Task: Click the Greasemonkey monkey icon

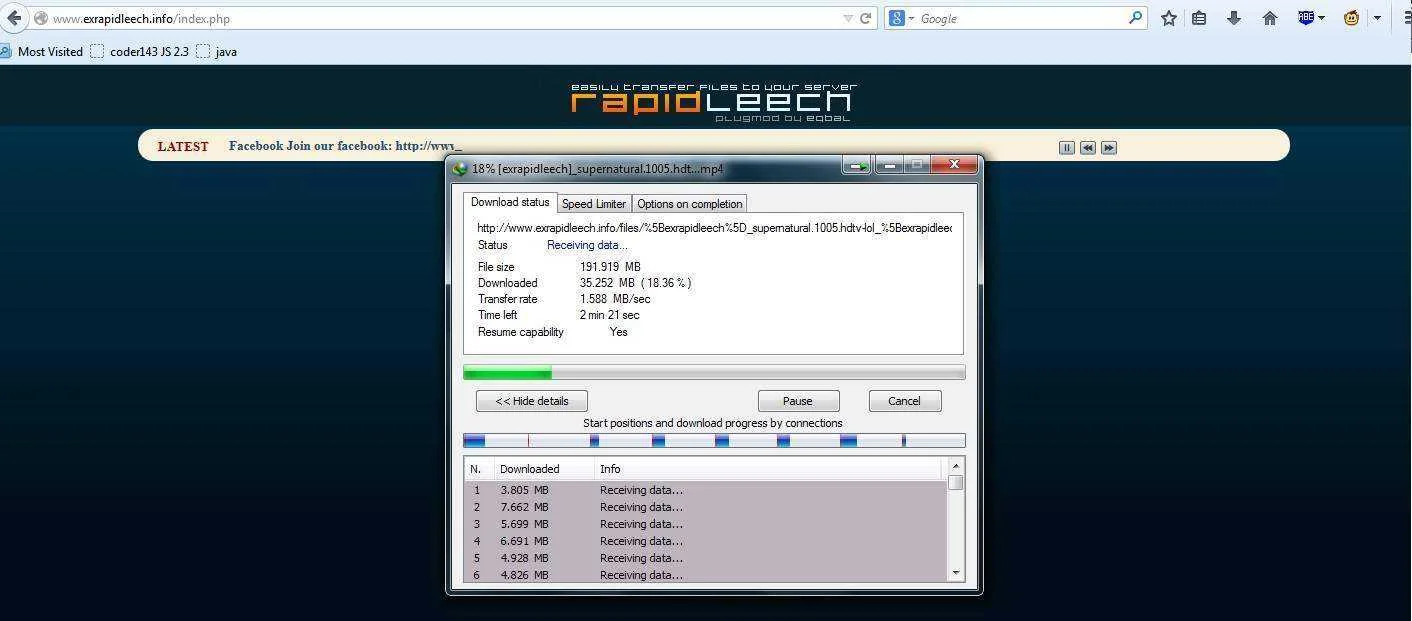Action: pyautogui.click(x=1352, y=18)
